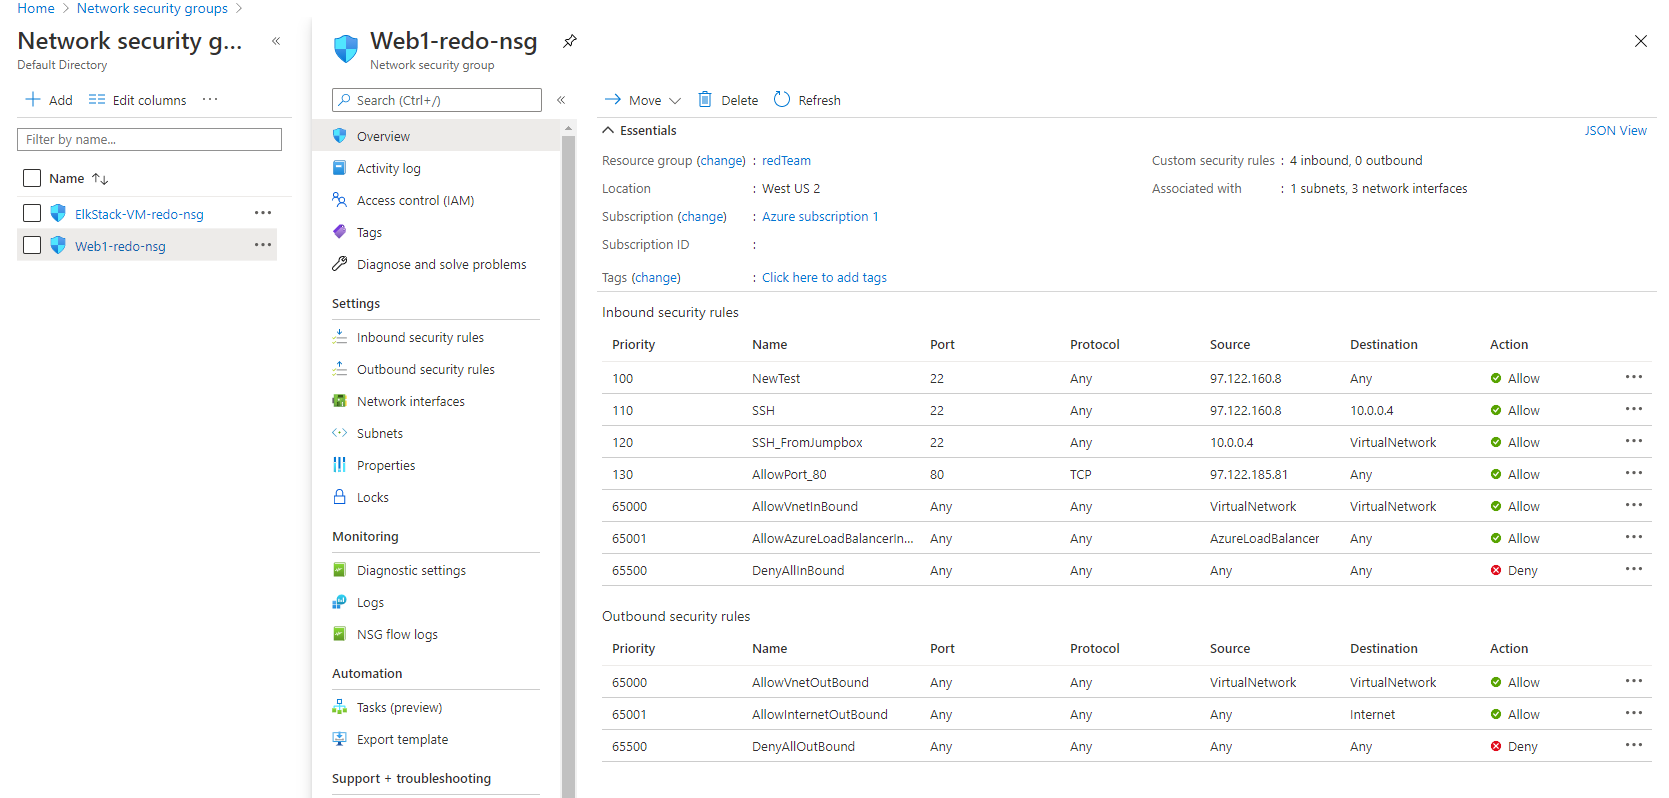Click the Export template icon
This screenshot has width=1669, height=798.
tap(340, 739)
